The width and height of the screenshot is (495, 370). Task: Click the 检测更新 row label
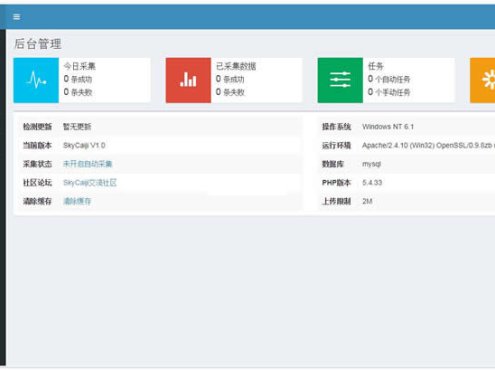pyautogui.click(x=37, y=127)
